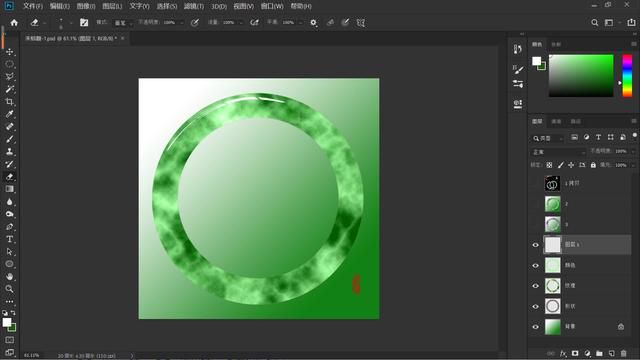The image size is (640, 360).
Task: Open the 文件 (File) menu
Action: (33, 6)
